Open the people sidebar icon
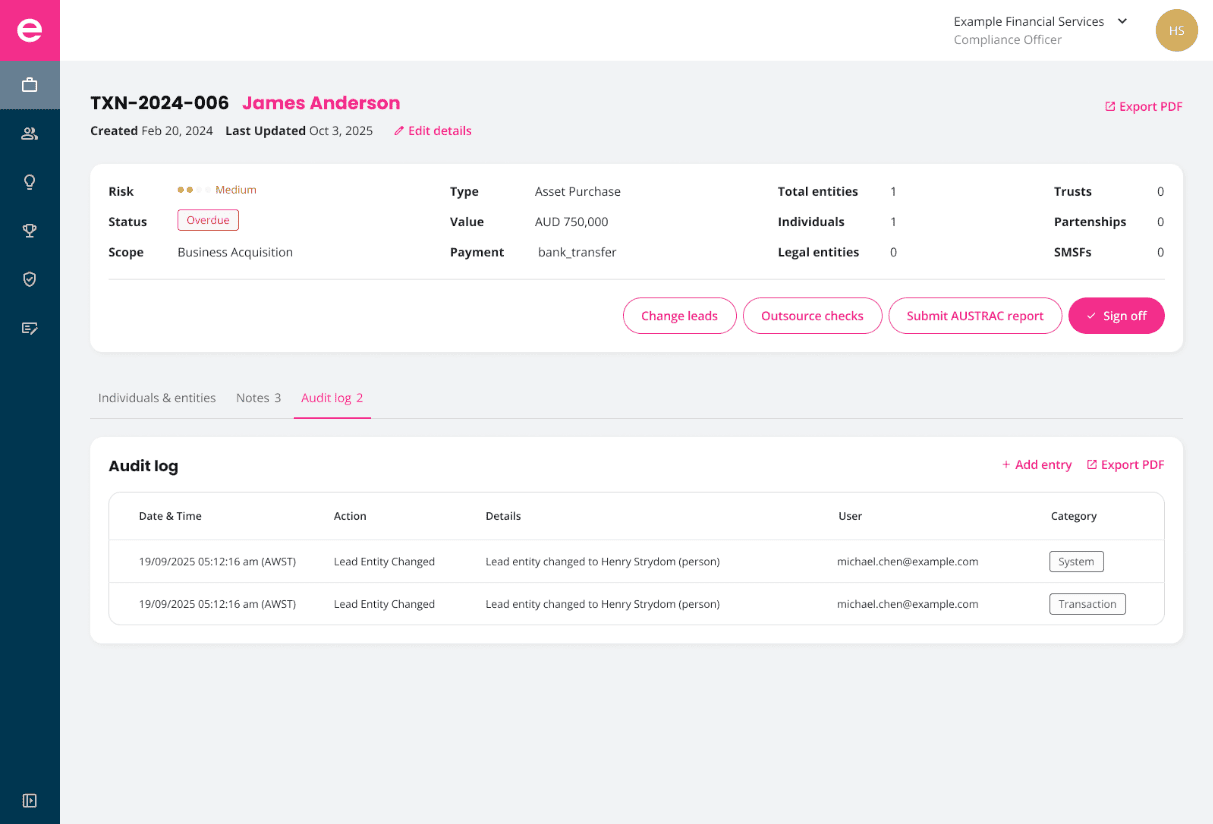1213x824 pixels. (x=30, y=134)
